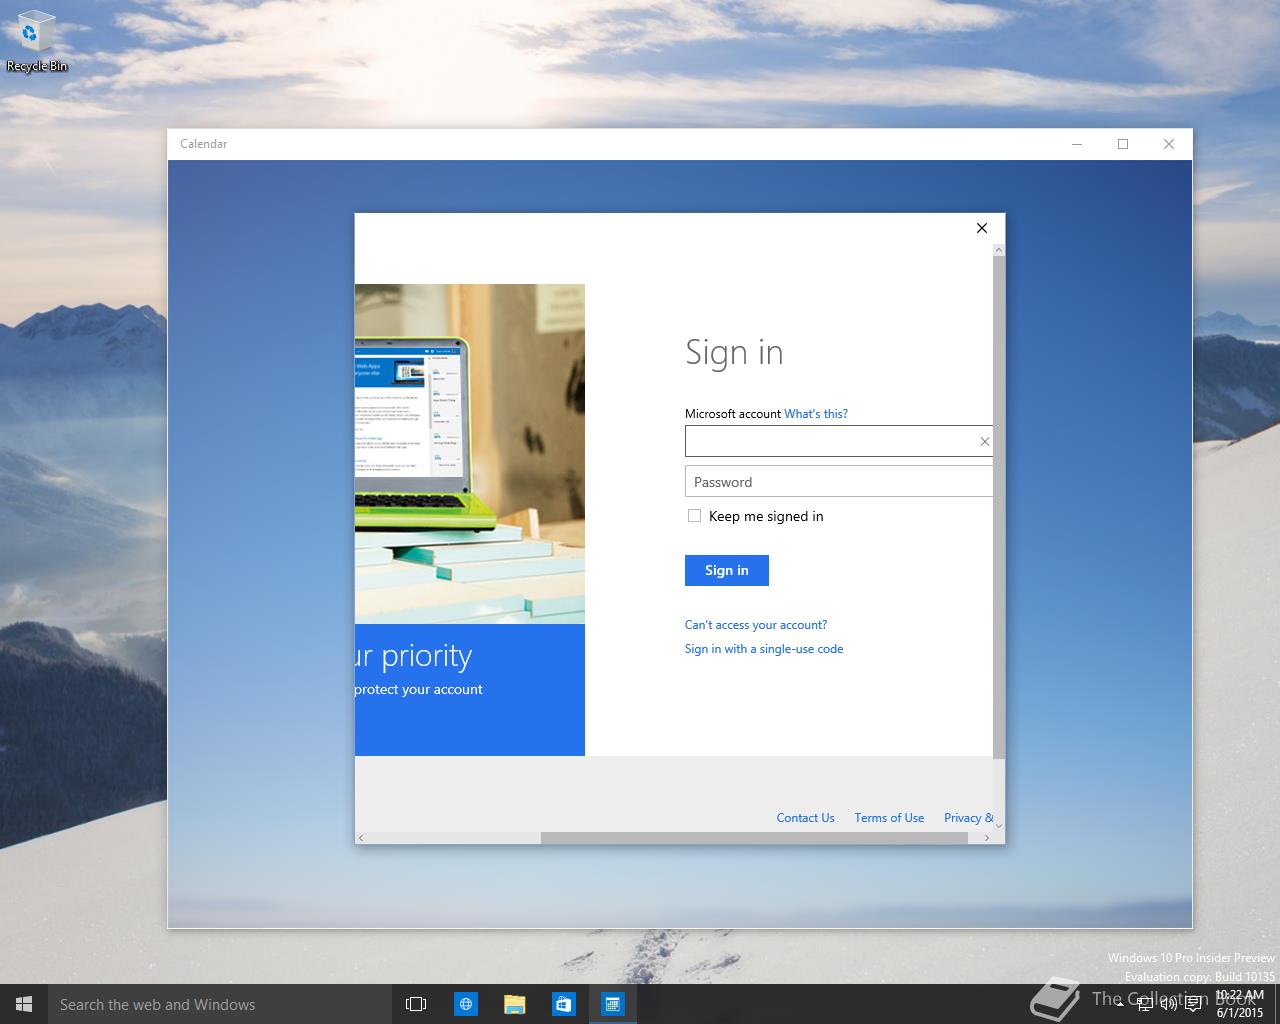Choose Sign in with a single-use code

(x=764, y=649)
